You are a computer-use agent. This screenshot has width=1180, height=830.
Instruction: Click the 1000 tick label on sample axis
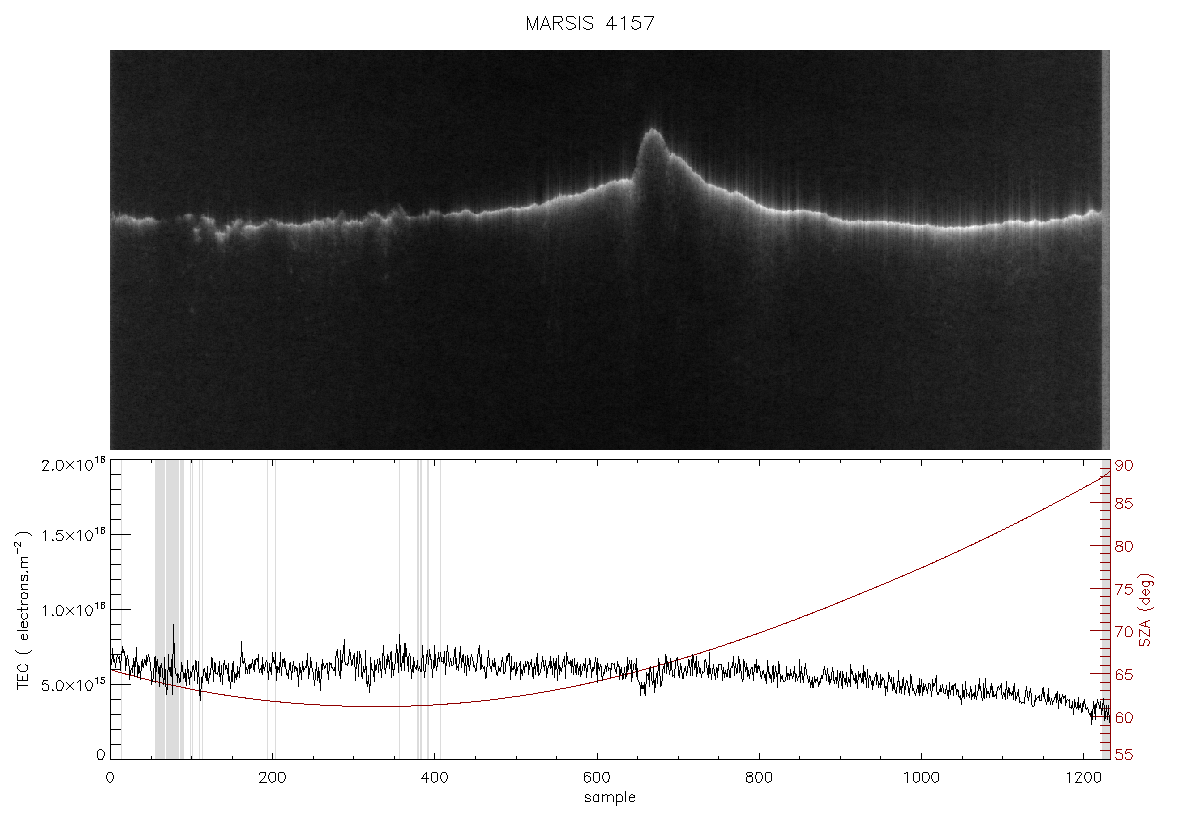[x=921, y=777]
